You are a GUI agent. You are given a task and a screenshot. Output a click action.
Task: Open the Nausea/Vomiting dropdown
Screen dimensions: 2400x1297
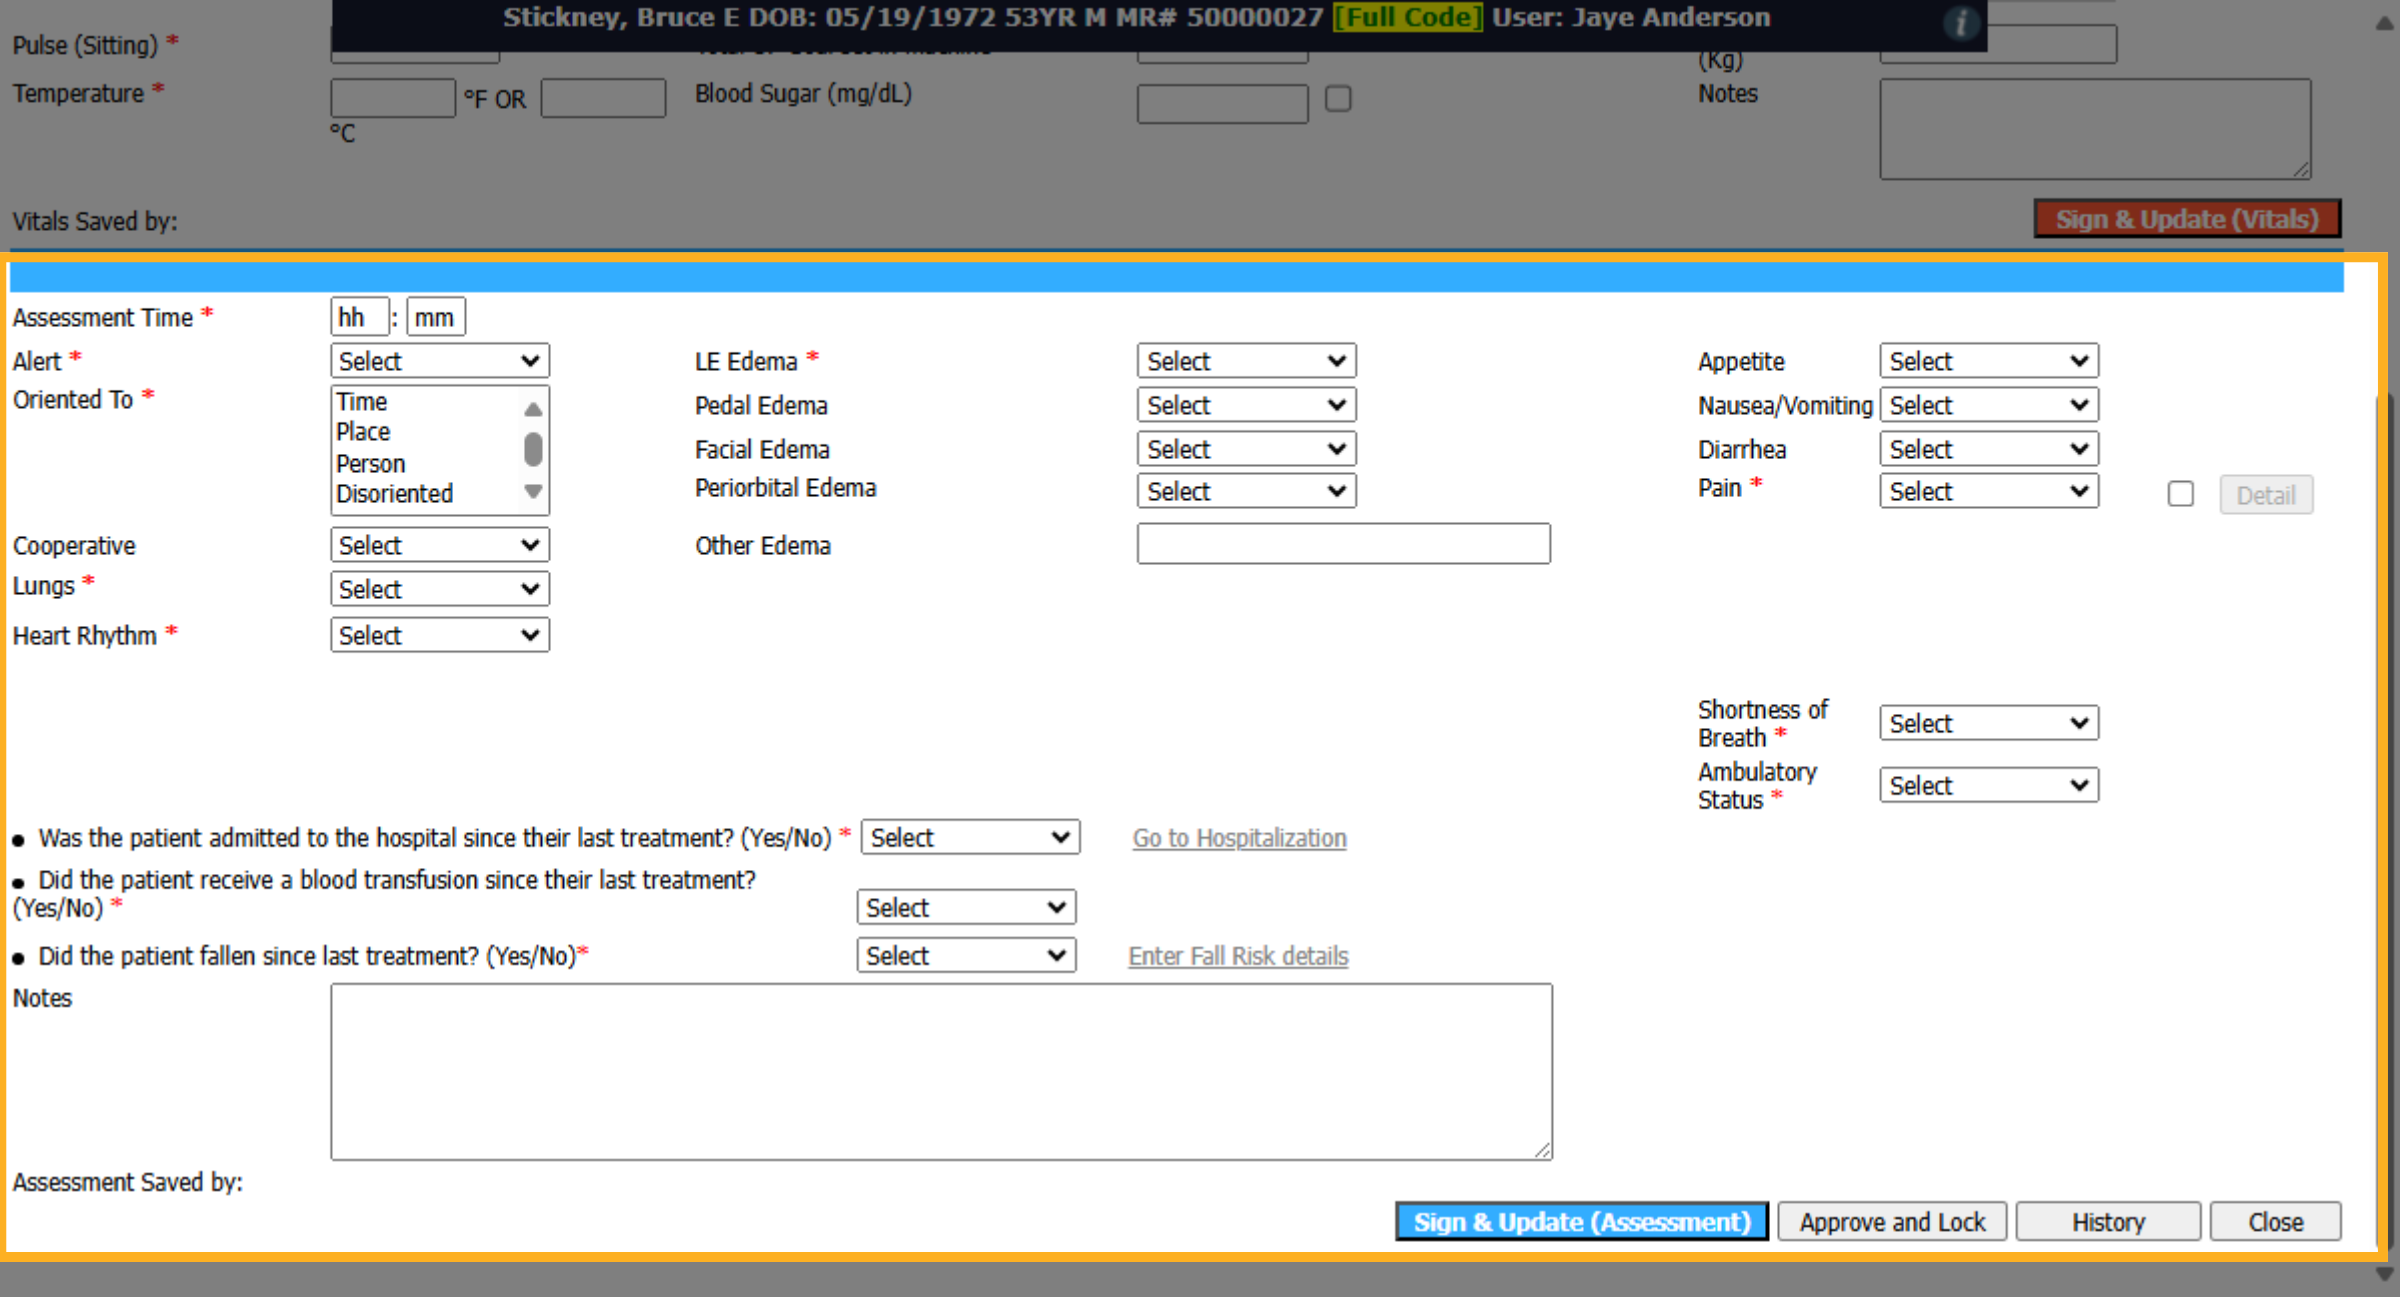tap(1989, 405)
